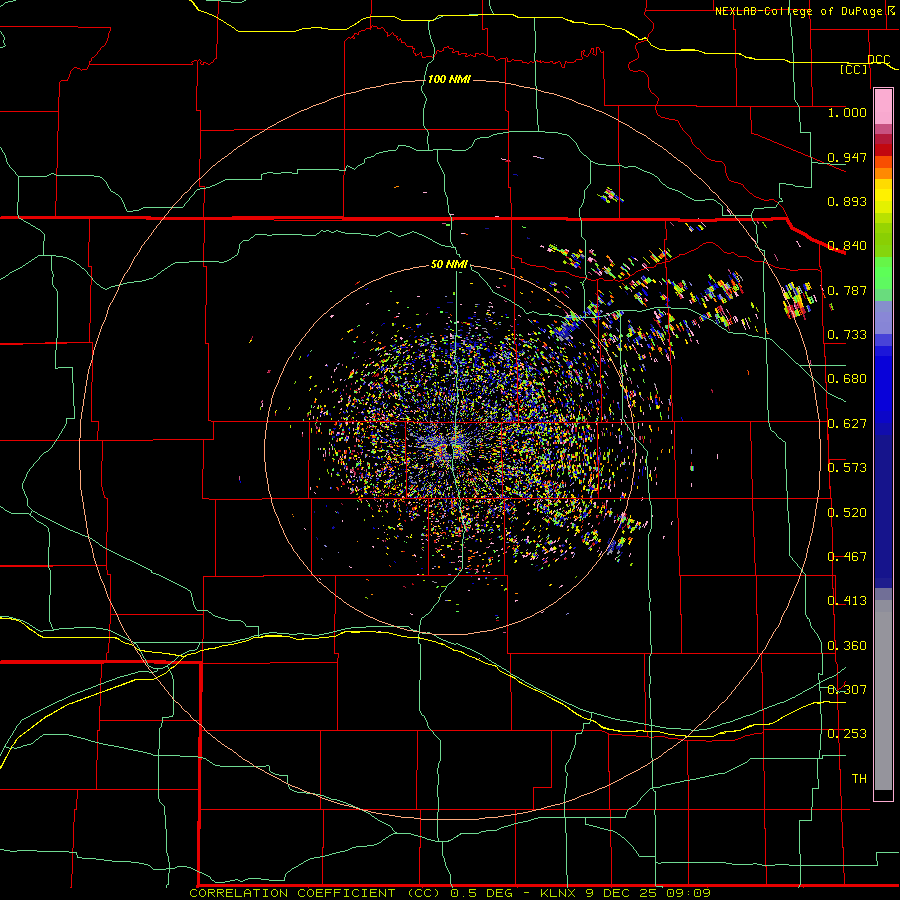Screen dimensions: 900x900
Task: Click the '100 NMI' range ring label
Action: tap(449, 79)
